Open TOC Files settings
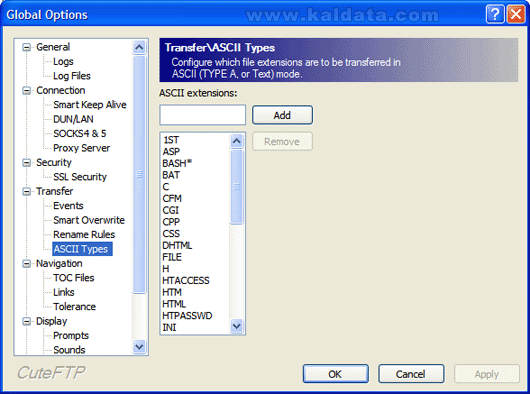Screen dimensions: 530x394 (x=73, y=278)
